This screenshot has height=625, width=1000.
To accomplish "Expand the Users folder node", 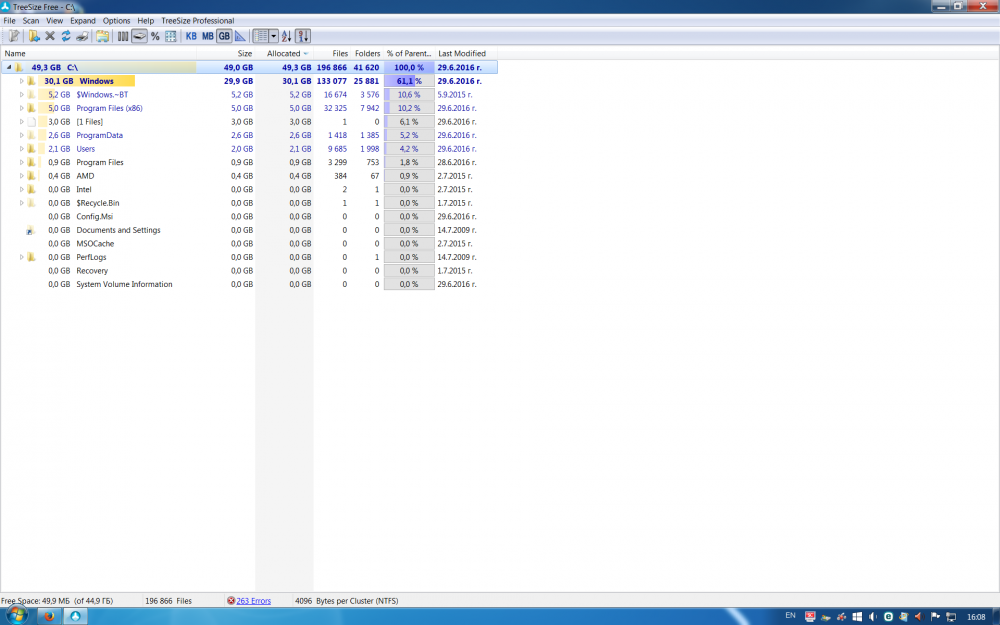I will [x=21, y=149].
